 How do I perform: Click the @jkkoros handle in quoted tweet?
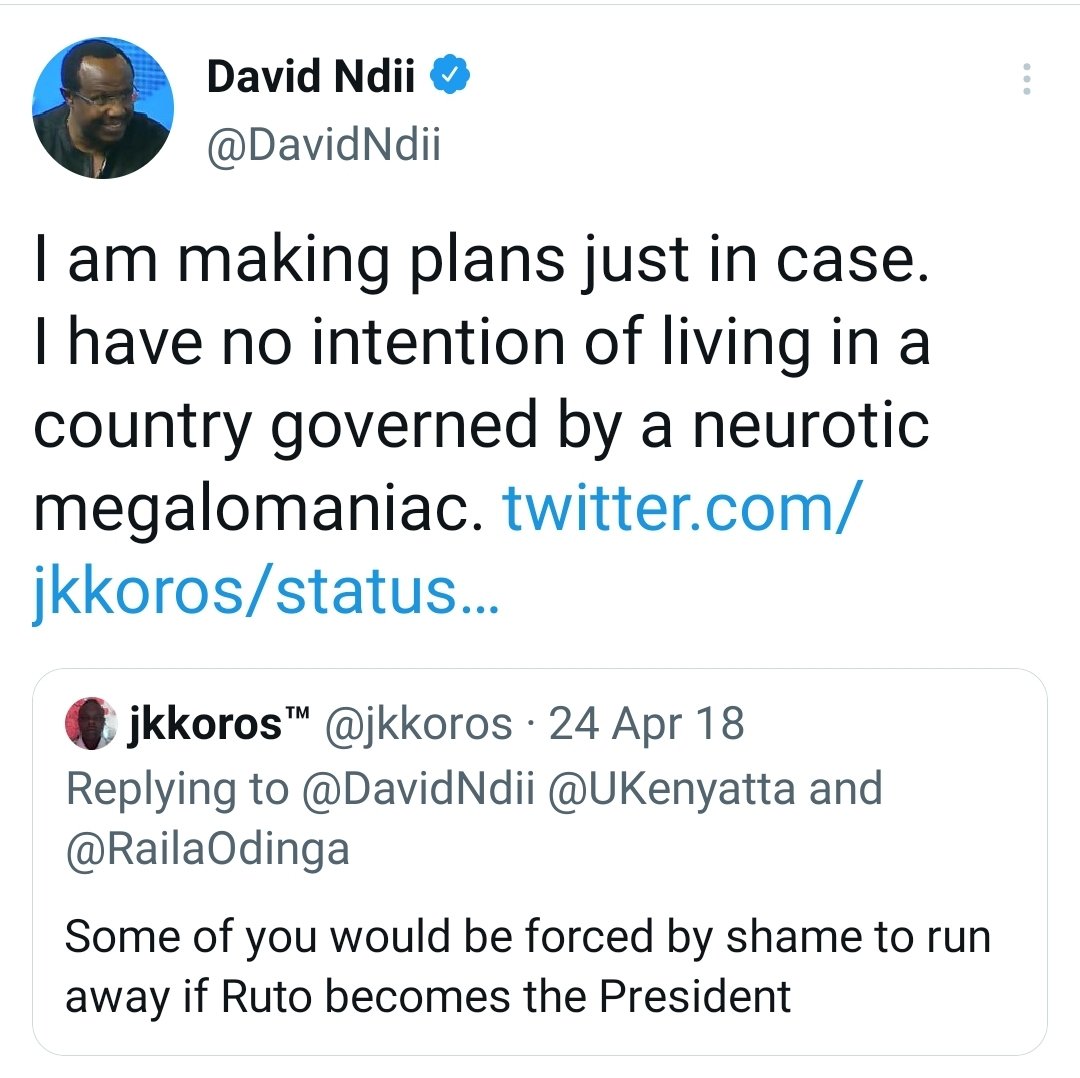[418, 725]
